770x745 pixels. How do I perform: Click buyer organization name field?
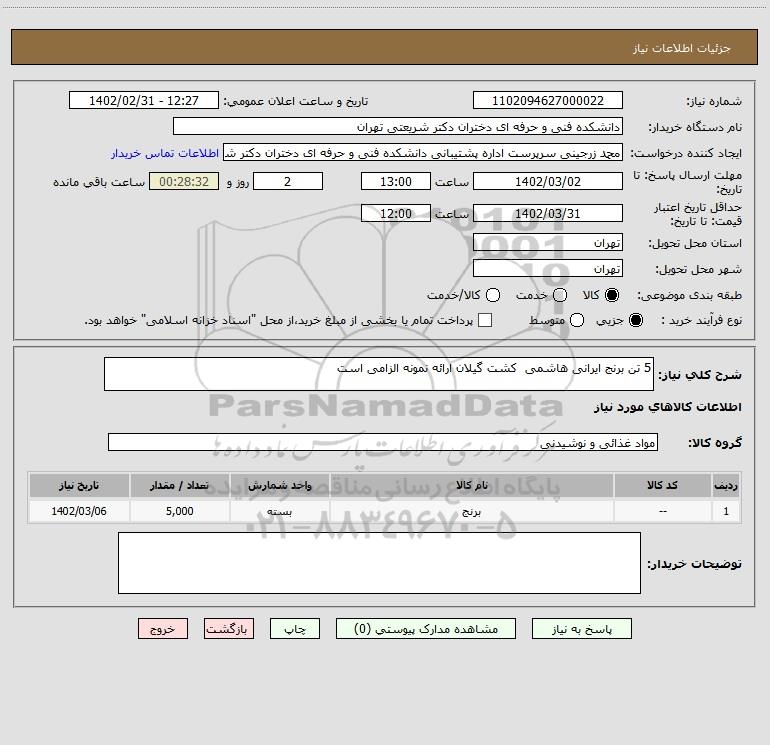tap(398, 126)
